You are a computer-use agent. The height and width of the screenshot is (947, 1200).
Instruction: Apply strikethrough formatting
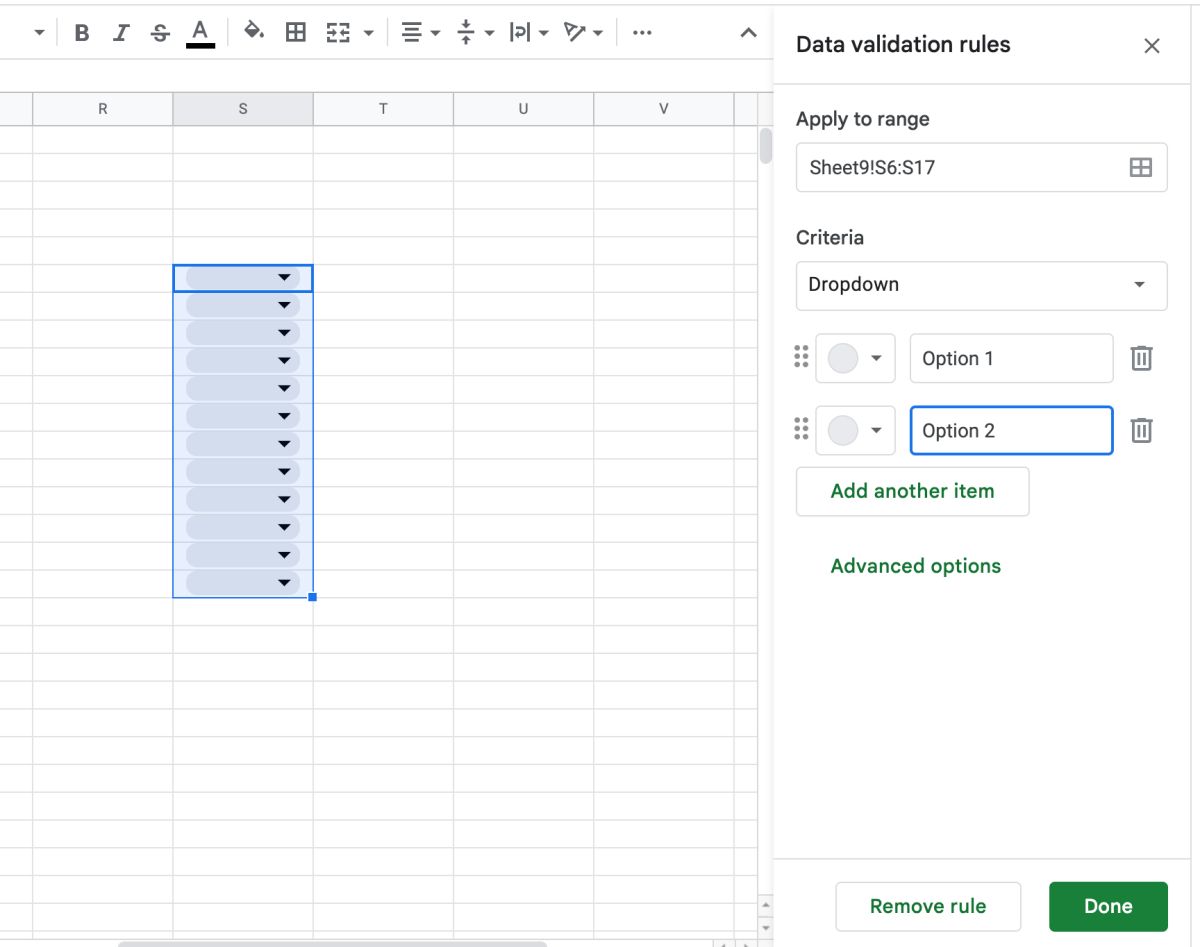coord(160,33)
